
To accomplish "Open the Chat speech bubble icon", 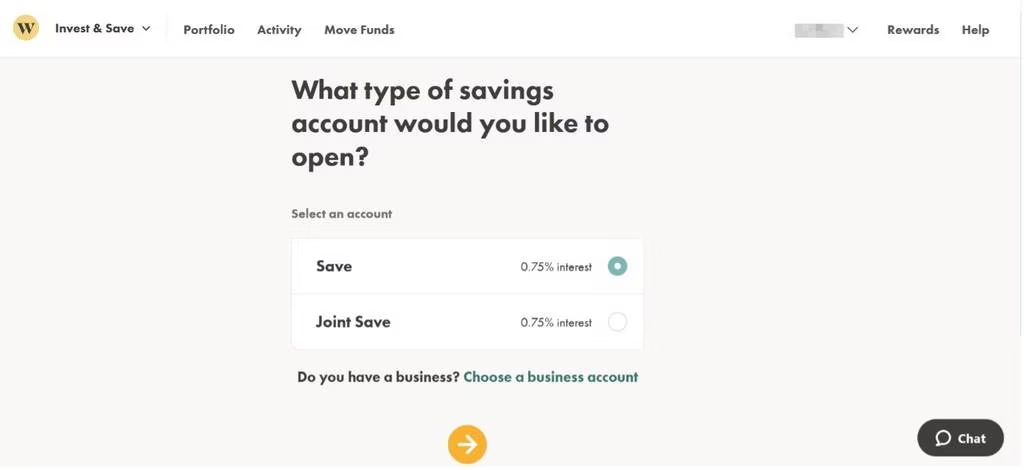I will pos(942,438).
